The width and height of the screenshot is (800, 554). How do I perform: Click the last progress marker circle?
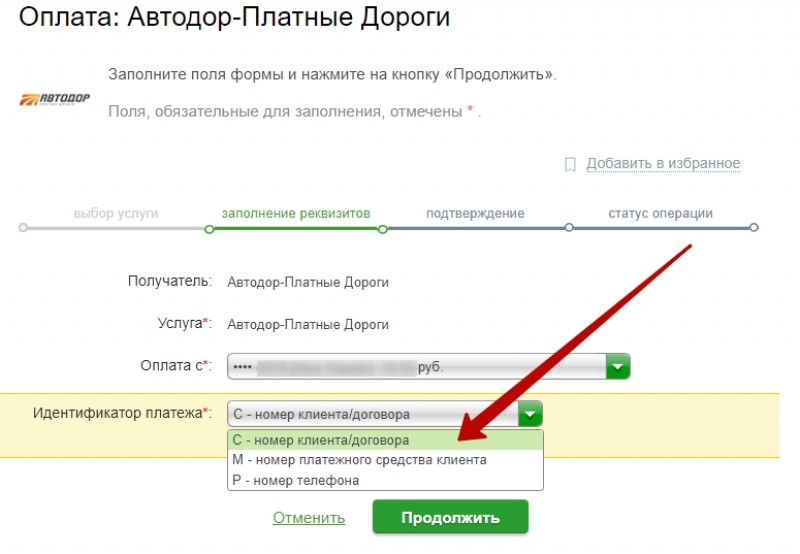tap(754, 228)
